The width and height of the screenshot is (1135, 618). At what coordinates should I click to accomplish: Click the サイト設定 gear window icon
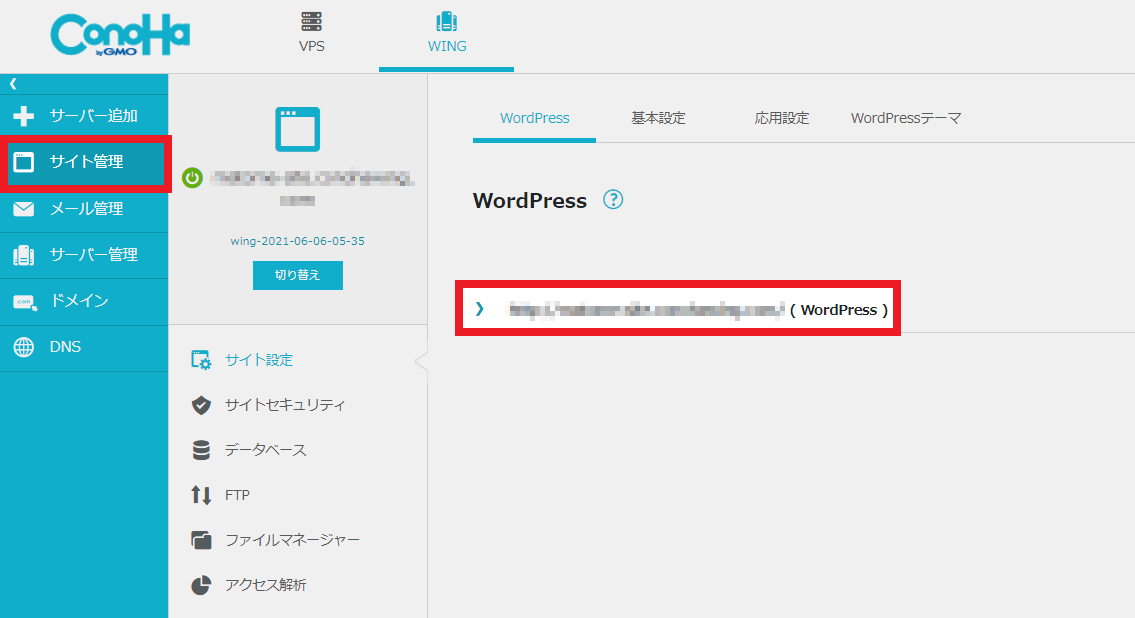click(201, 360)
